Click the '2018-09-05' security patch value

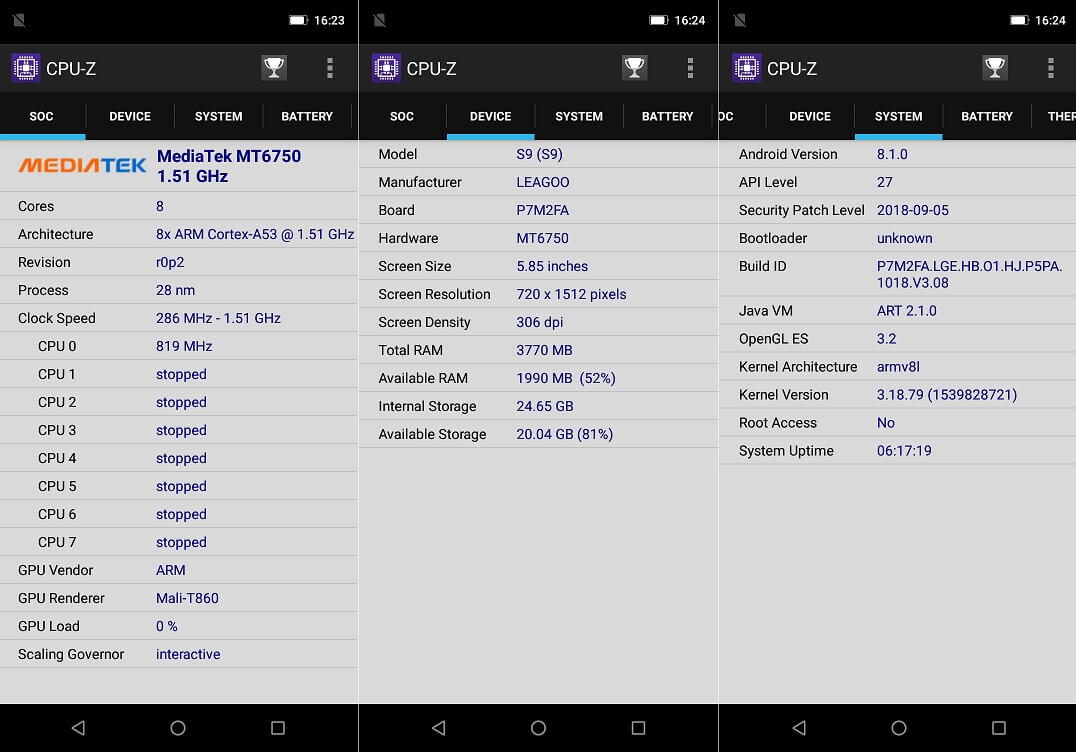click(913, 211)
